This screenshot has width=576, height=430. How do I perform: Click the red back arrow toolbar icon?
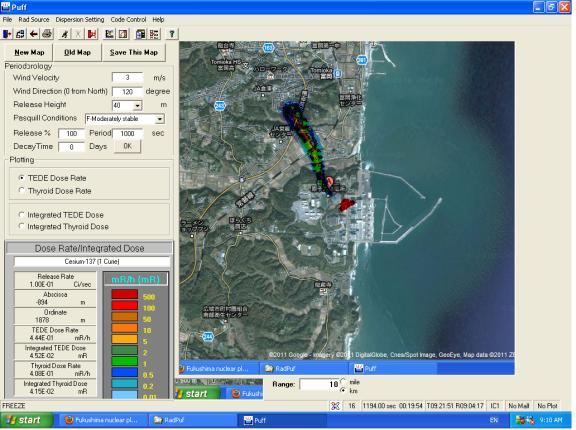pyautogui.click(x=33, y=34)
